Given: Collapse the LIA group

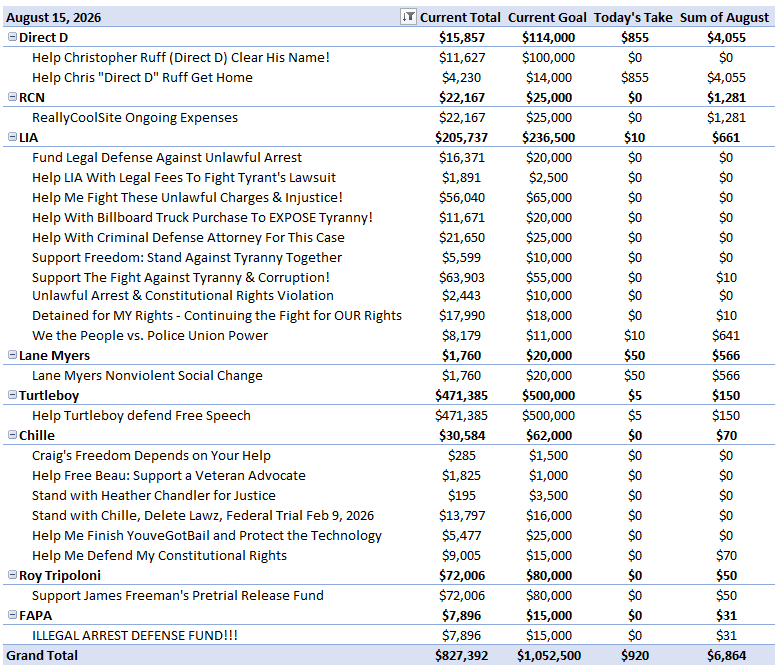Looking at the screenshot, I should (12, 137).
